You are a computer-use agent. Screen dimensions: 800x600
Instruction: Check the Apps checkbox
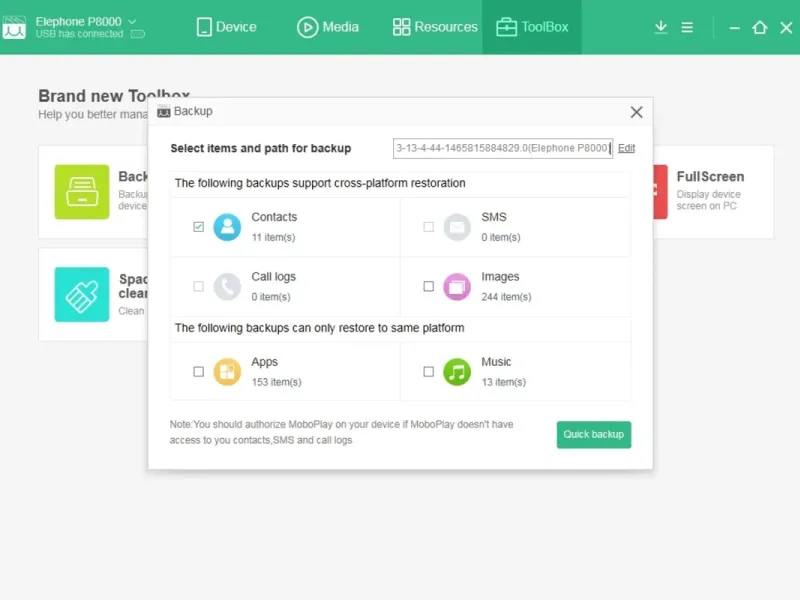click(x=198, y=371)
